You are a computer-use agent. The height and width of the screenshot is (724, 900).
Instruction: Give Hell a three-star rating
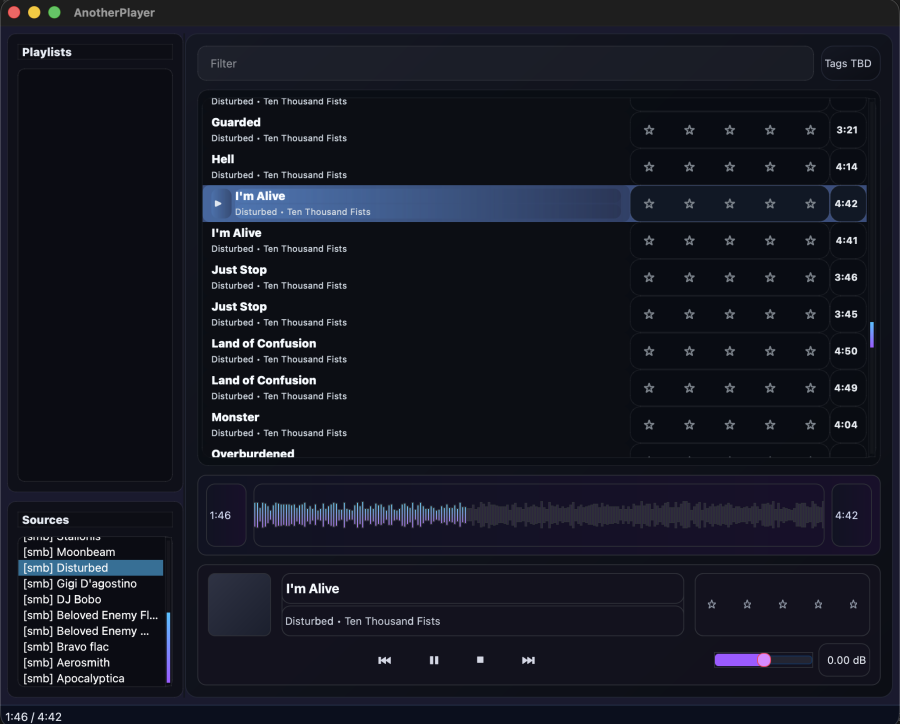(730, 167)
